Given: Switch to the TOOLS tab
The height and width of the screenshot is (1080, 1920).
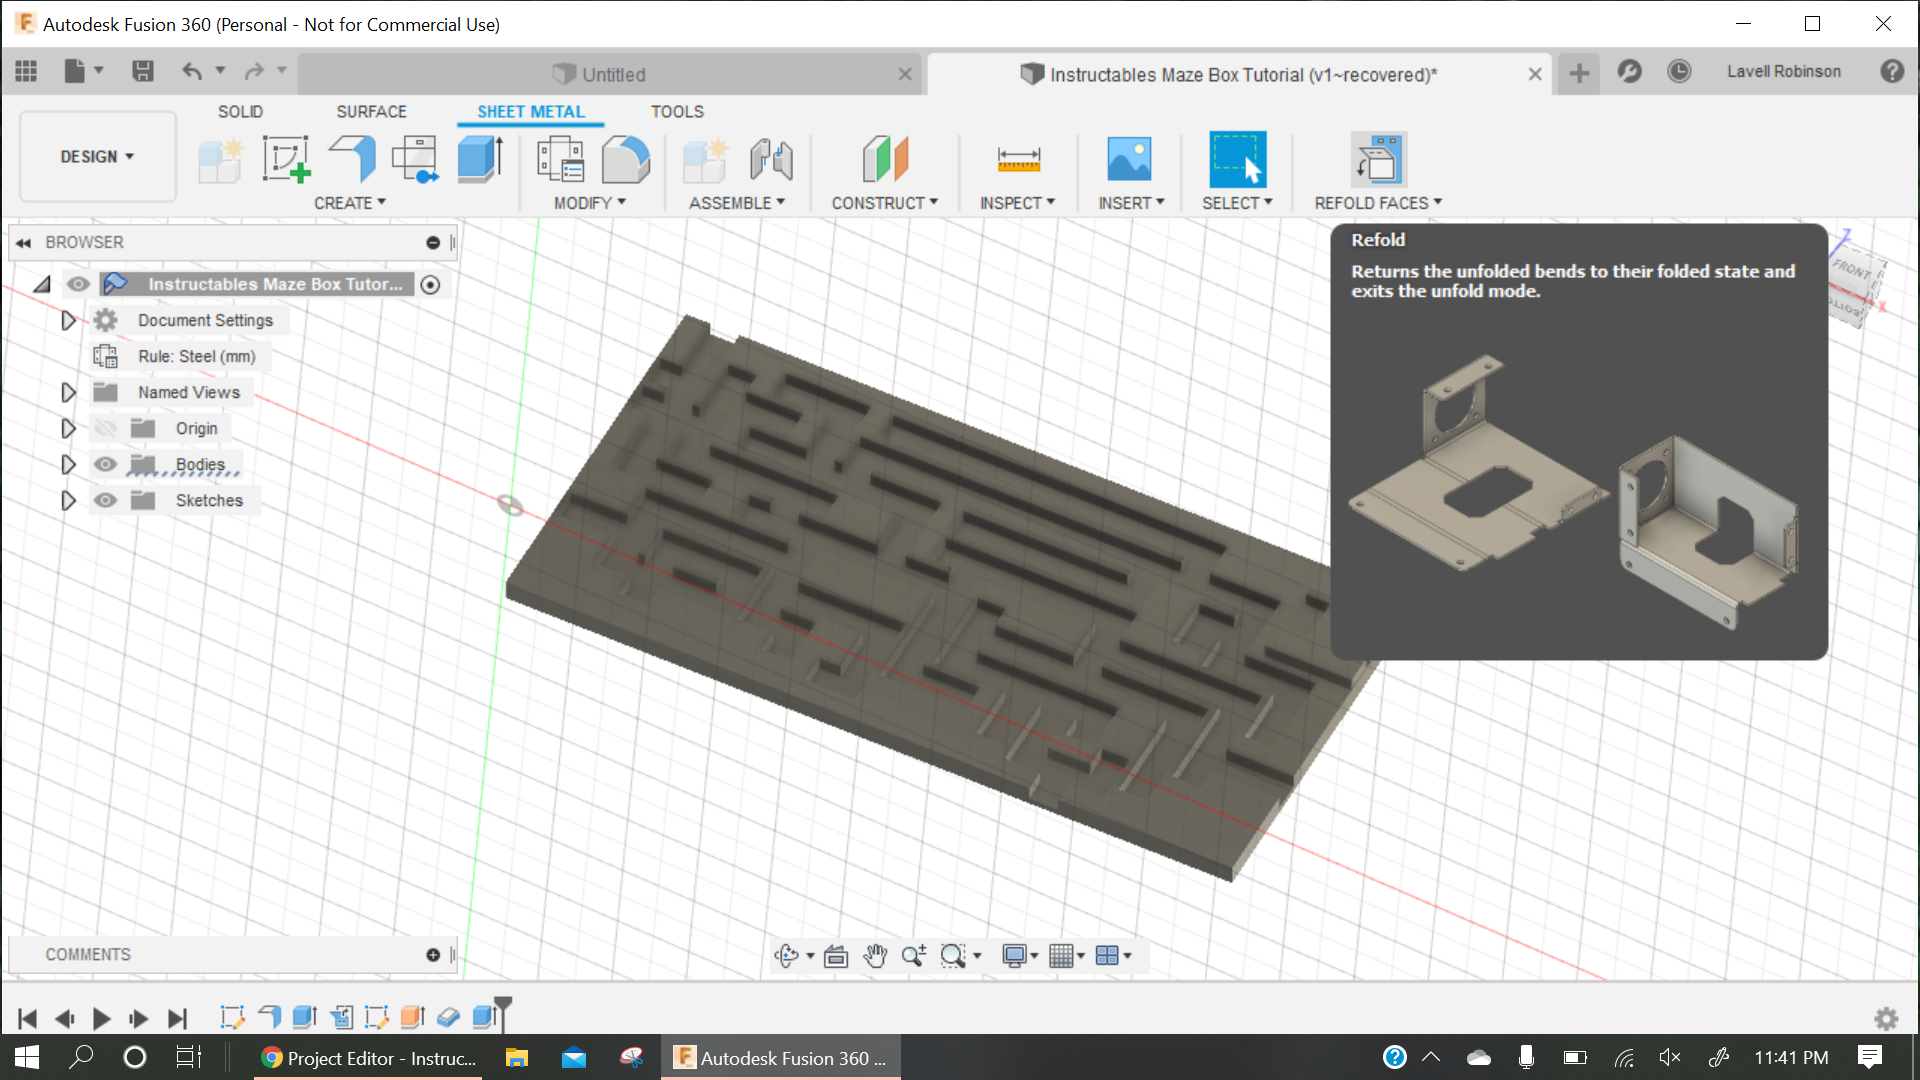Looking at the screenshot, I should point(677,112).
